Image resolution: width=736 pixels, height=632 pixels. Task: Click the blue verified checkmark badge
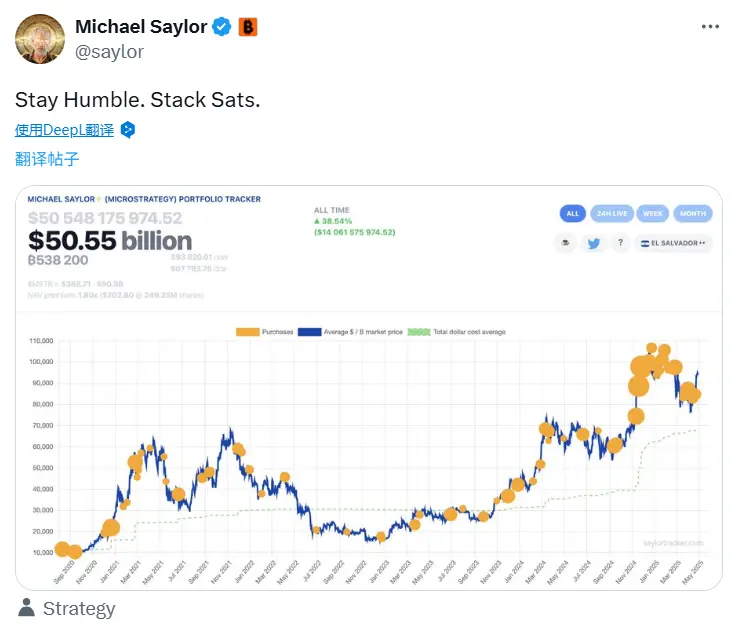(223, 28)
